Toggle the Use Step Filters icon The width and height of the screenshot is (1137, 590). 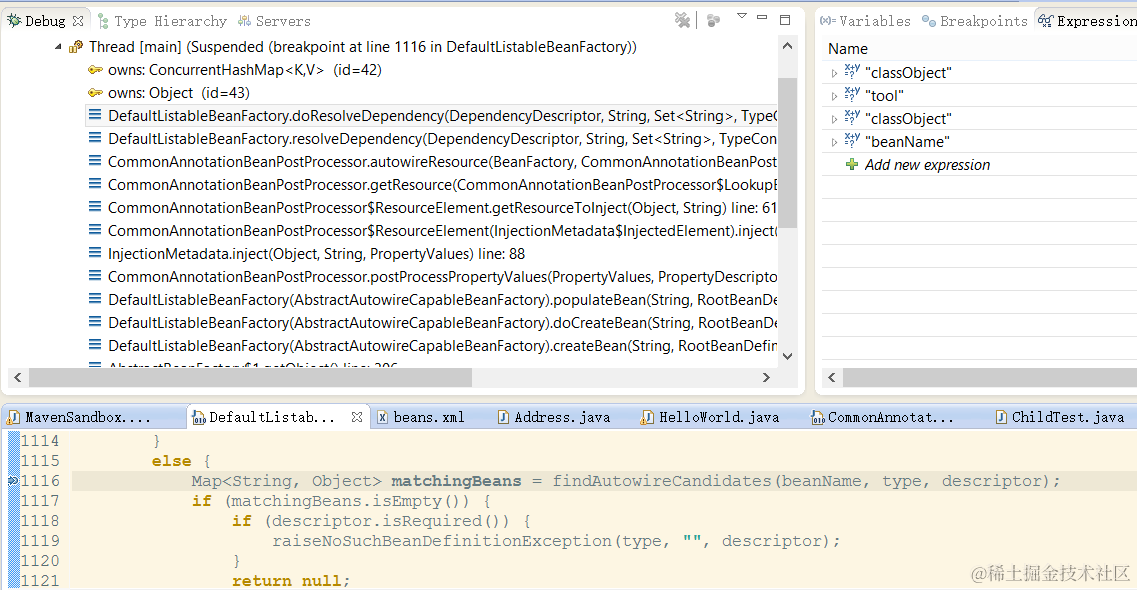click(714, 20)
